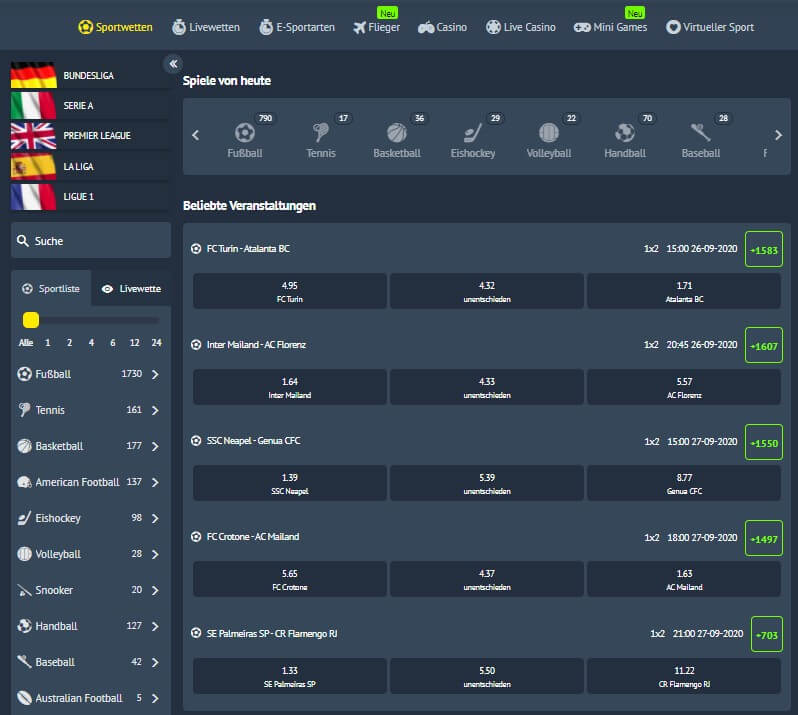Click the Baseball bat icon in sidebar list

[24, 662]
